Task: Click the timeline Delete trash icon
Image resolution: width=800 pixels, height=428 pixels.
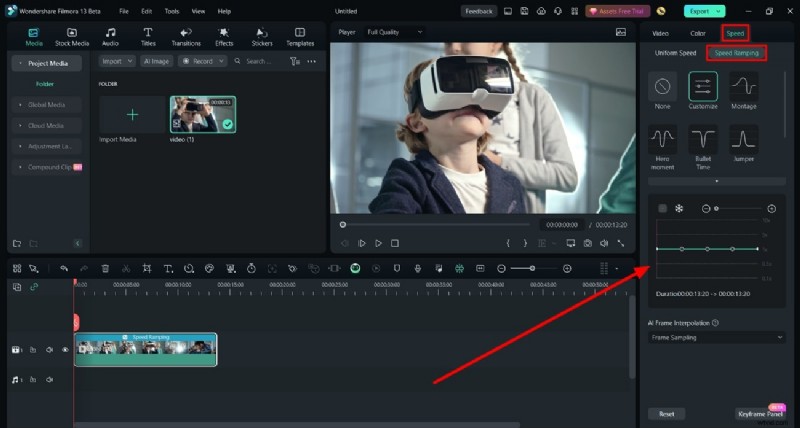Action: tap(105, 268)
